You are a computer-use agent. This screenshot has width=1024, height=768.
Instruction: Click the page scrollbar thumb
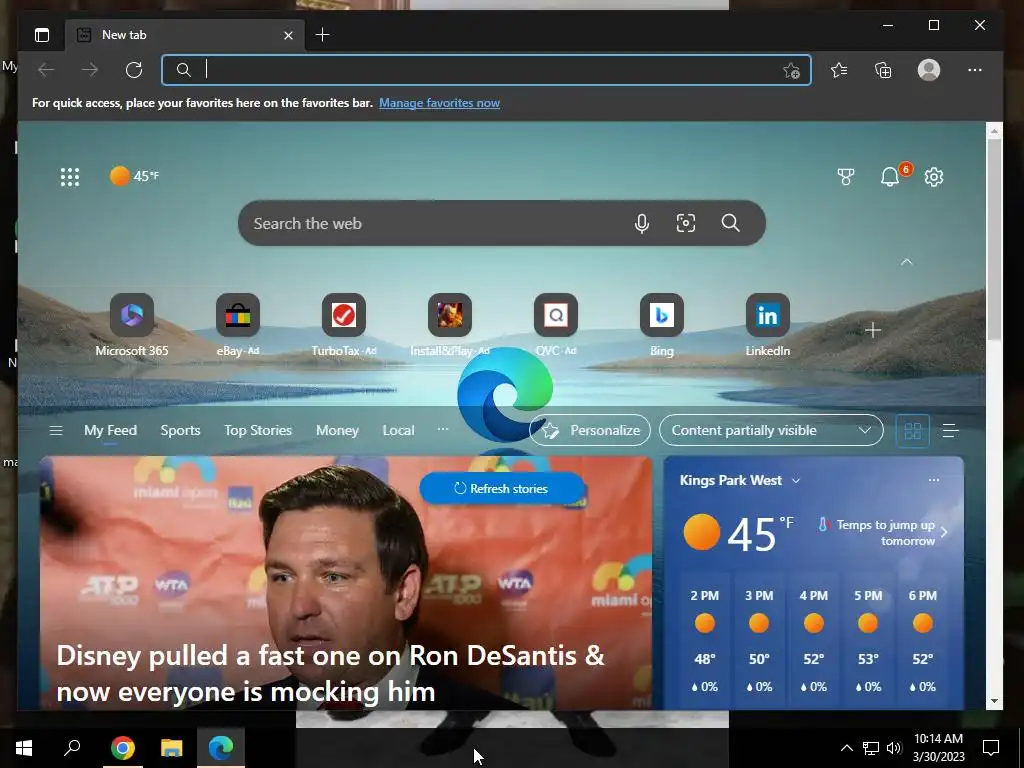(994, 238)
